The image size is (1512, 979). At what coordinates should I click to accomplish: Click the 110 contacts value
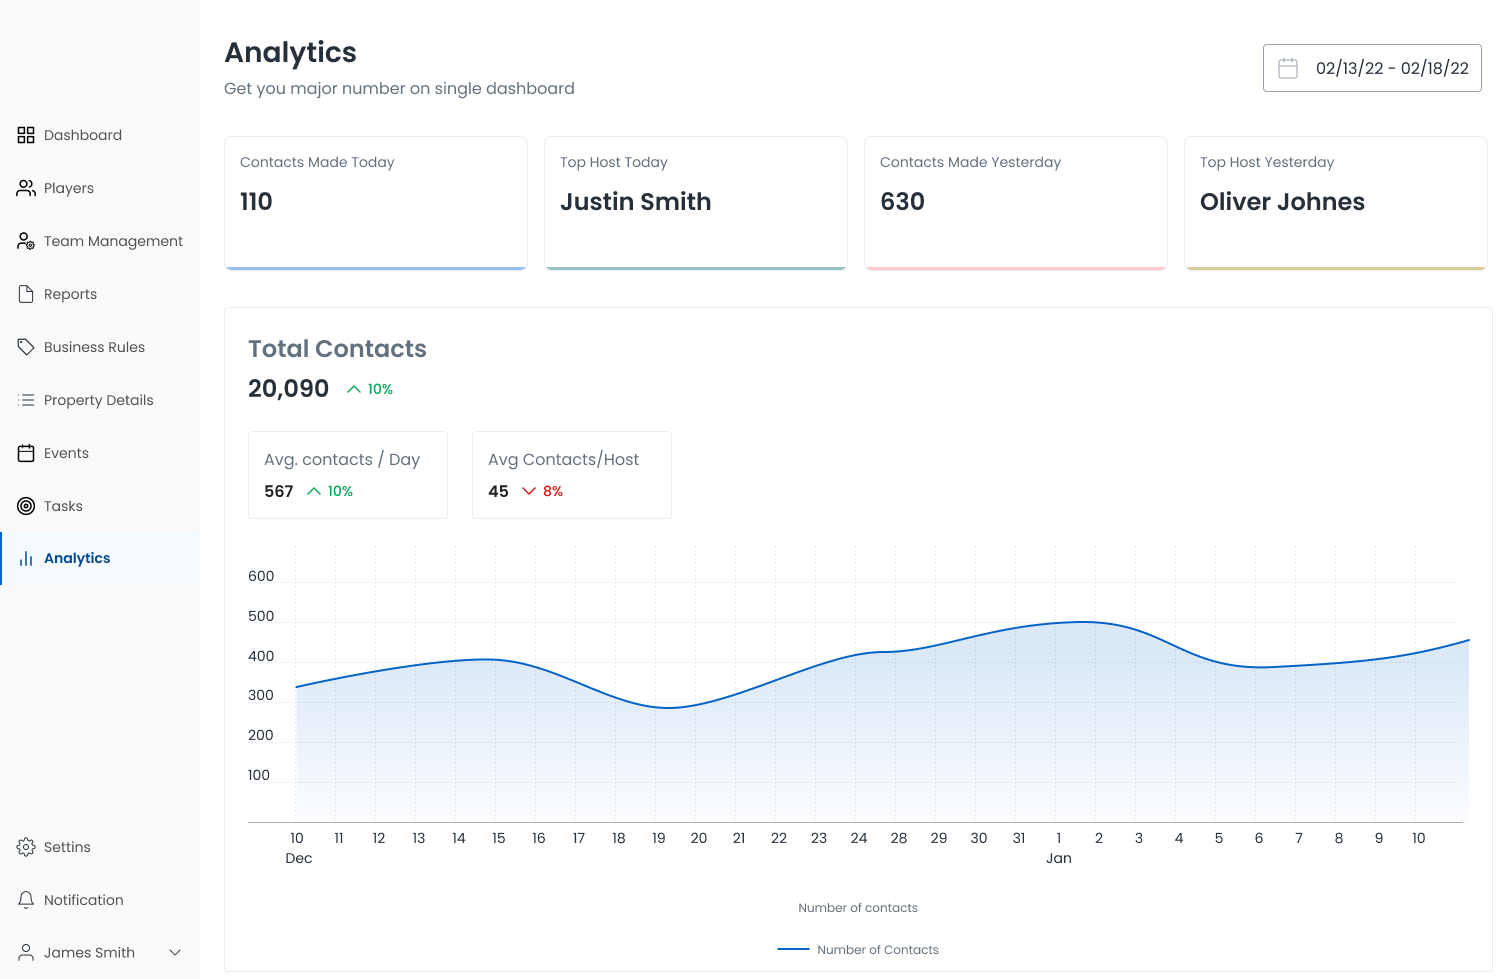[256, 202]
